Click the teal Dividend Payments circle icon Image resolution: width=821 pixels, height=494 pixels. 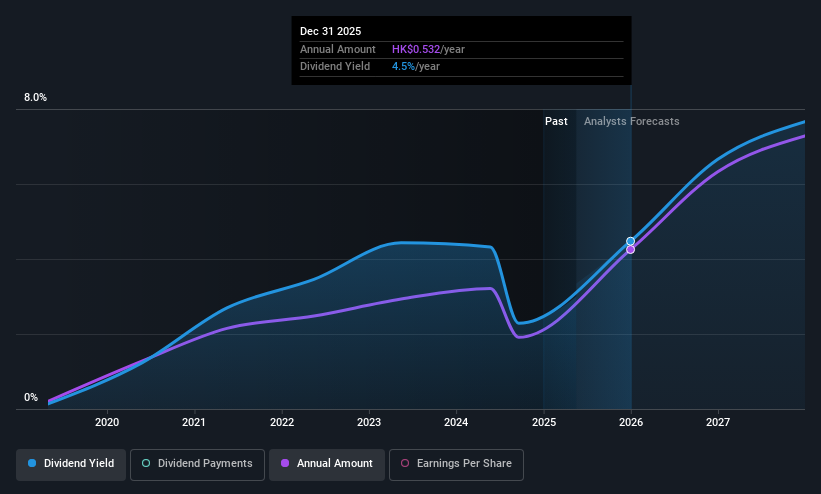pyautogui.click(x=146, y=463)
